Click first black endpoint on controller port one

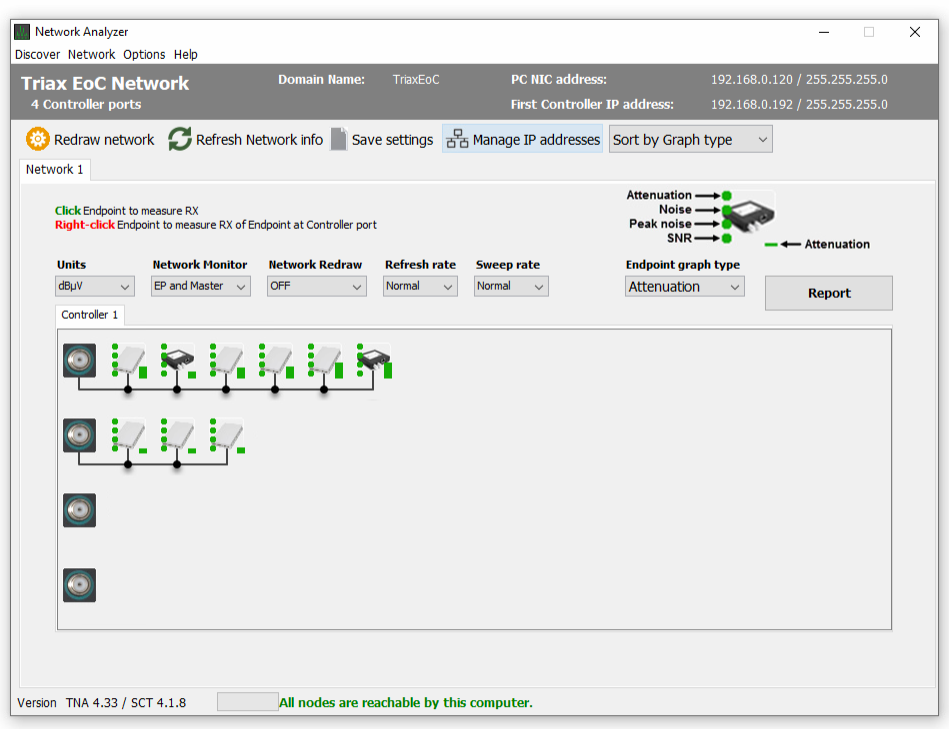tap(177, 359)
